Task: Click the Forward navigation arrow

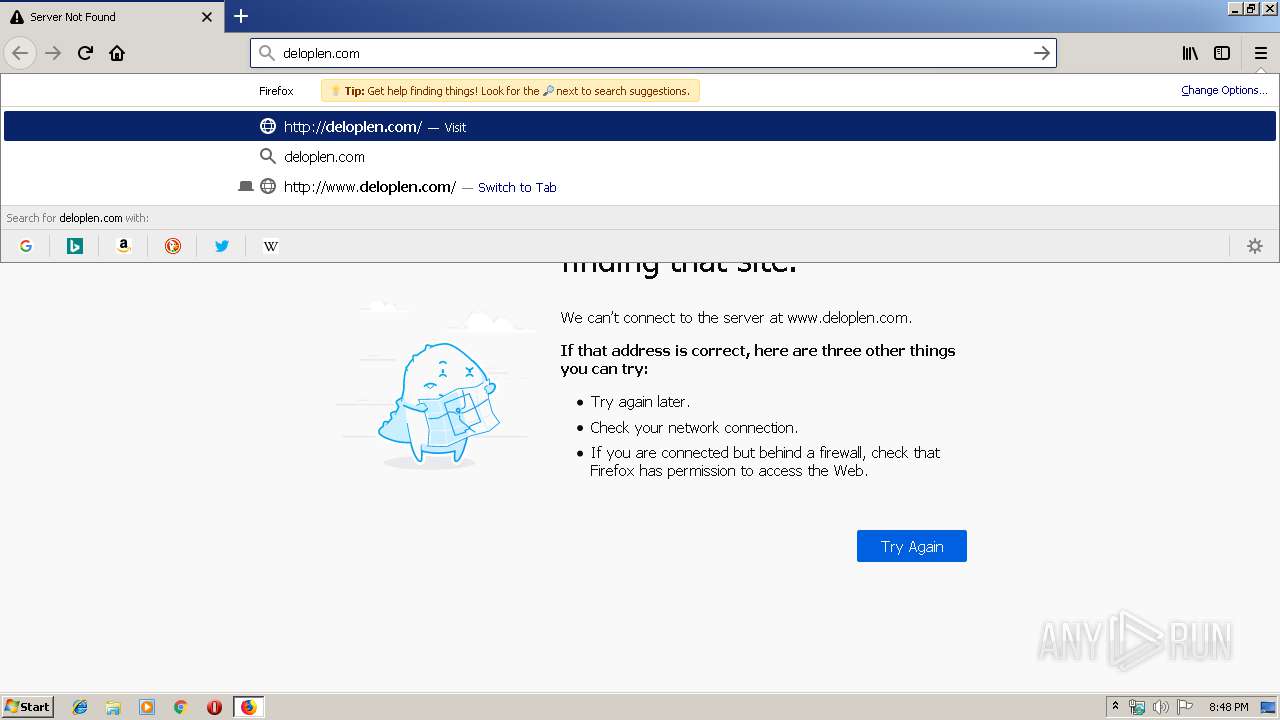Action: click(53, 53)
